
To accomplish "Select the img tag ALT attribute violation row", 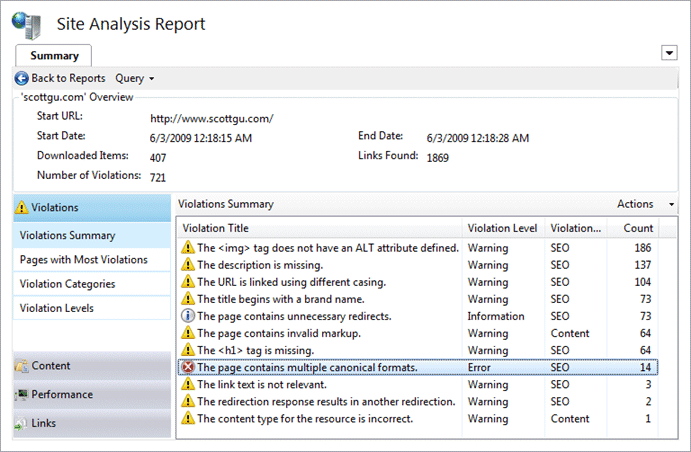I will pyautogui.click(x=418, y=248).
